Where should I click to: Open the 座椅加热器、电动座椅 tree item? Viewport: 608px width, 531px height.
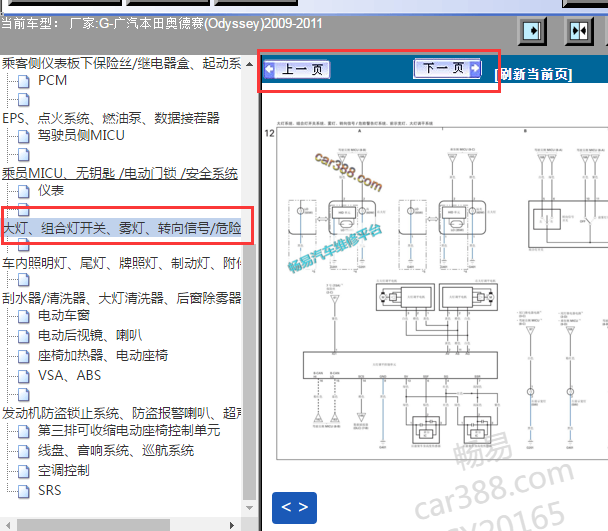point(103,355)
